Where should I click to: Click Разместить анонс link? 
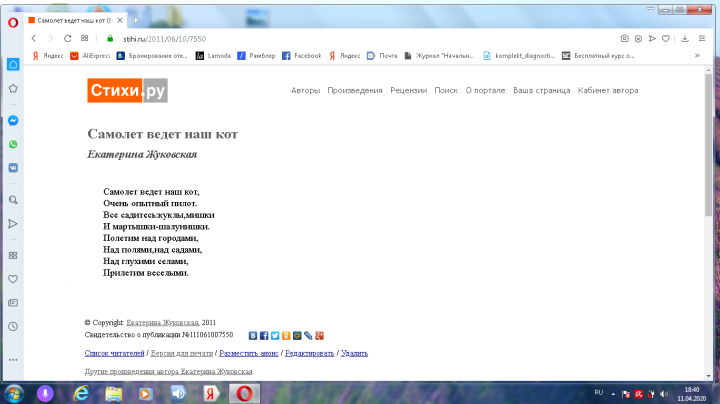[x=249, y=353]
